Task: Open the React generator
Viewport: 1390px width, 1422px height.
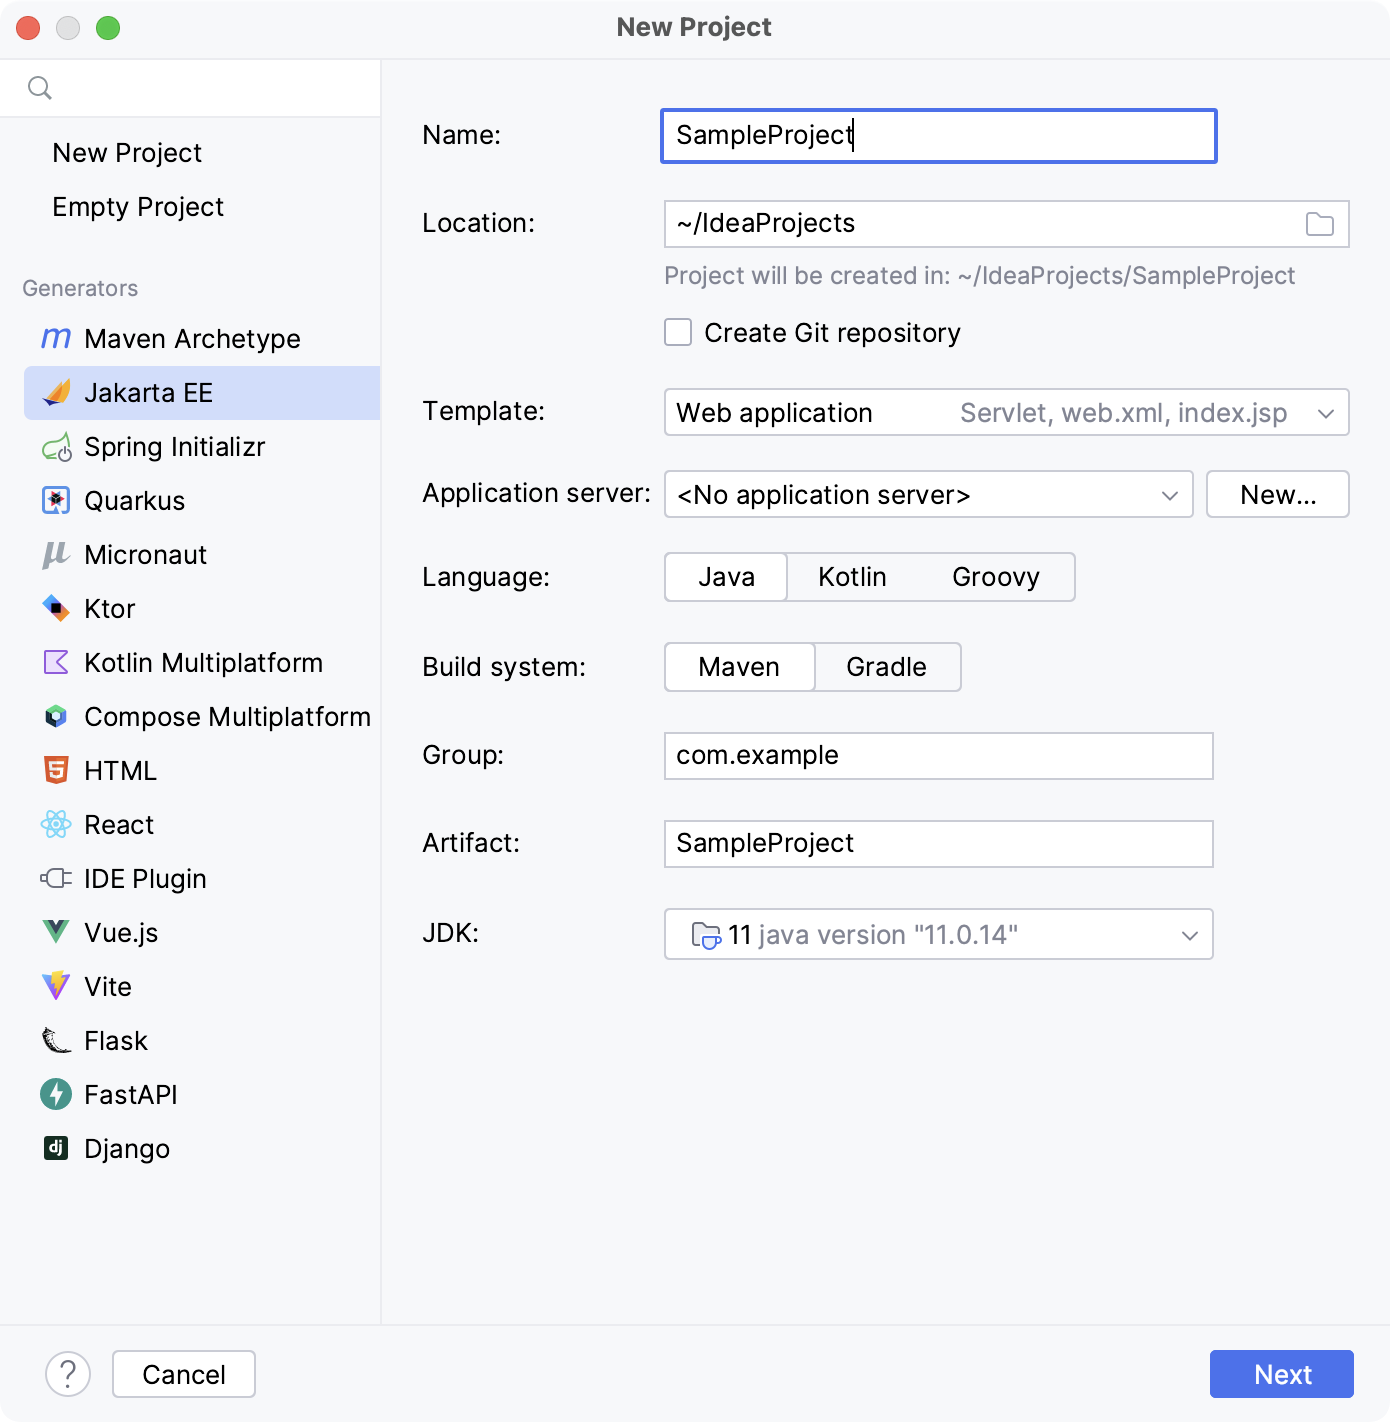Action: [x=118, y=824]
